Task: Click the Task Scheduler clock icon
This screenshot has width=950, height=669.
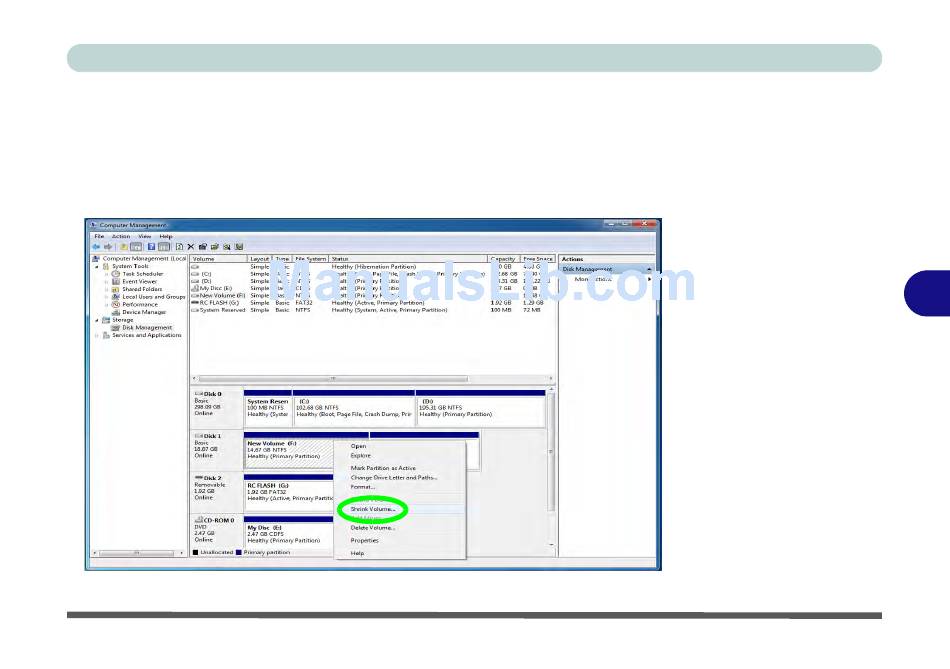Action: pos(116,274)
